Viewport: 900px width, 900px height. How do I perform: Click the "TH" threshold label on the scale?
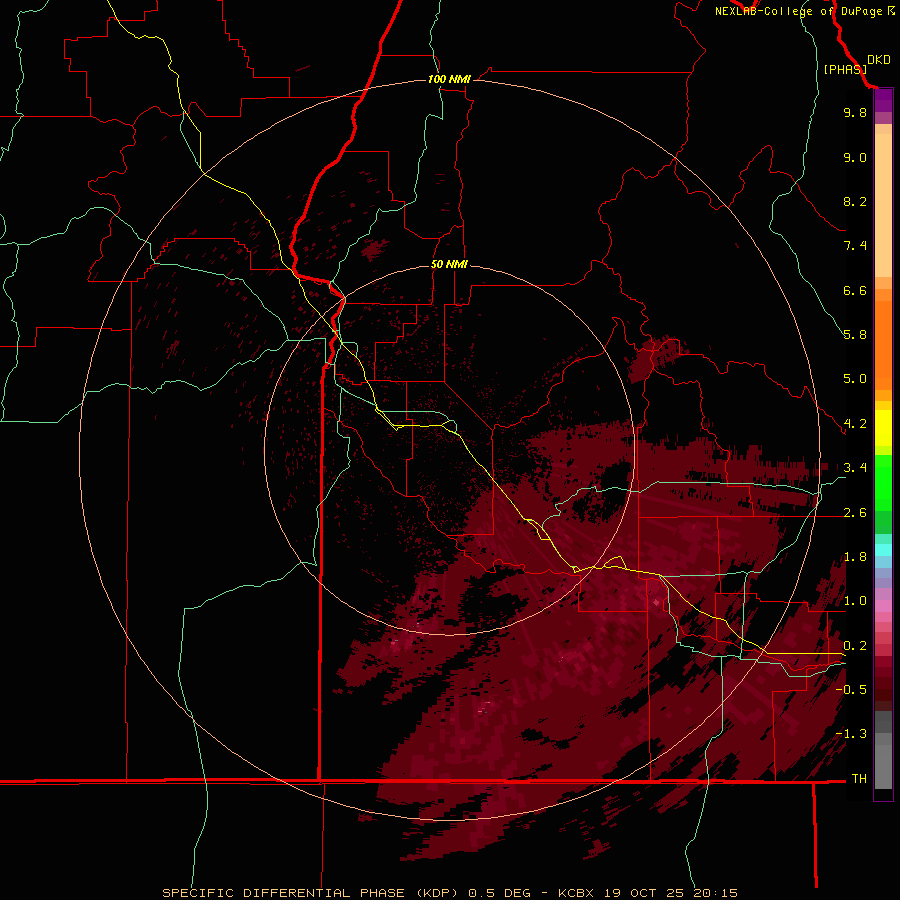coord(859,779)
